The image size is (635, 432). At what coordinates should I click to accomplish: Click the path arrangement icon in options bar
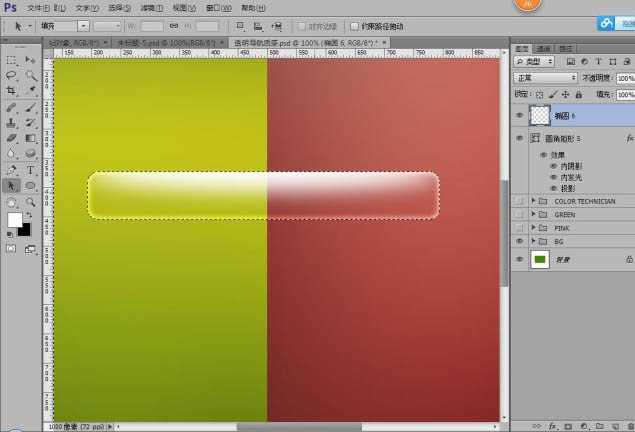(x=277, y=27)
